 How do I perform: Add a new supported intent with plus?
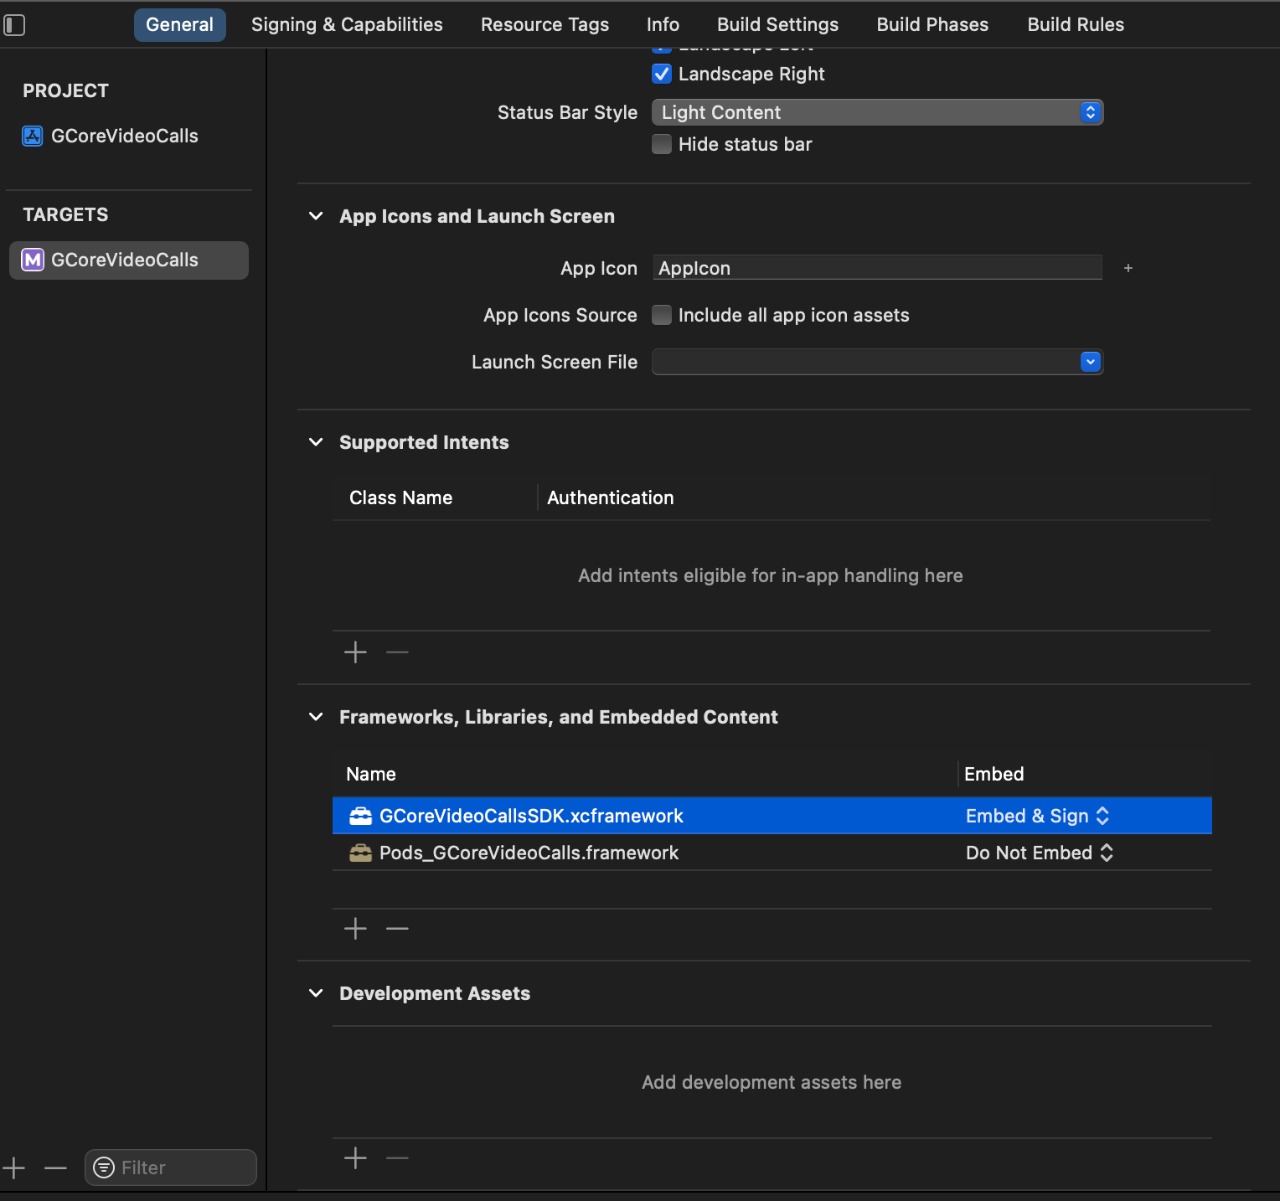coord(355,652)
